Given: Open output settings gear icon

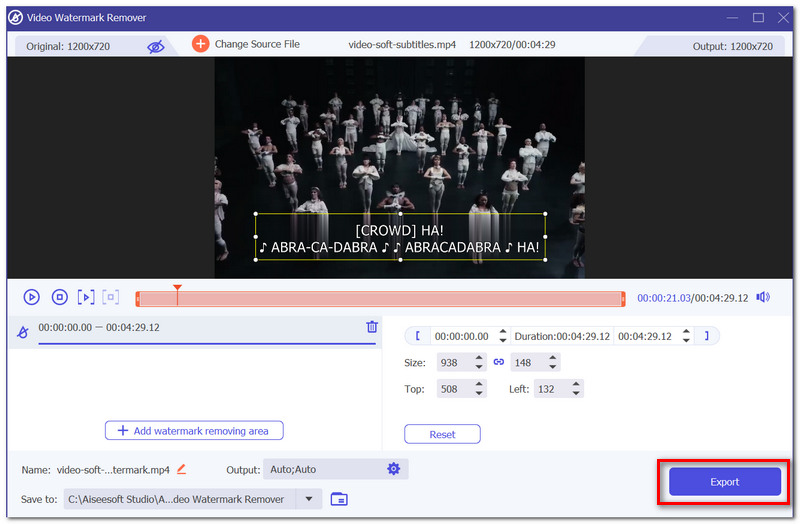Looking at the screenshot, I should tap(393, 468).
